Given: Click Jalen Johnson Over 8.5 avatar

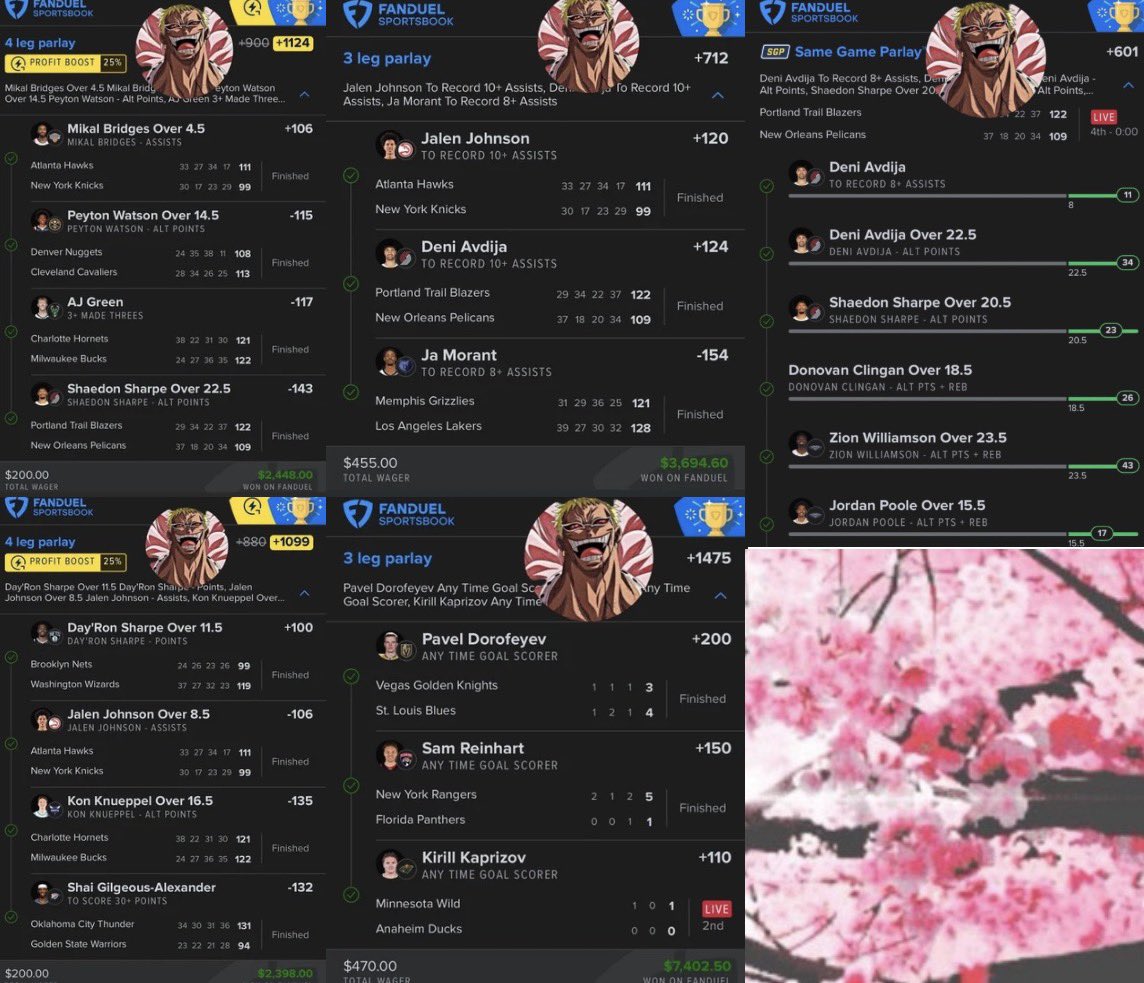Looking at the screenshot, I should pyautogui.click(x=46, y=720).
